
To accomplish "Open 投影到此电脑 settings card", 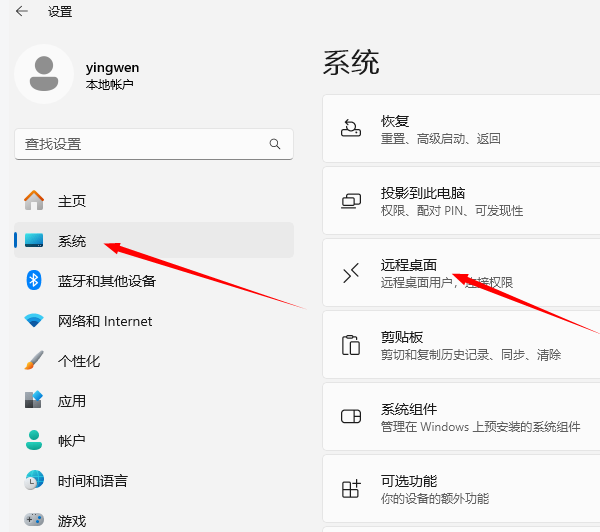I will 460,201.
